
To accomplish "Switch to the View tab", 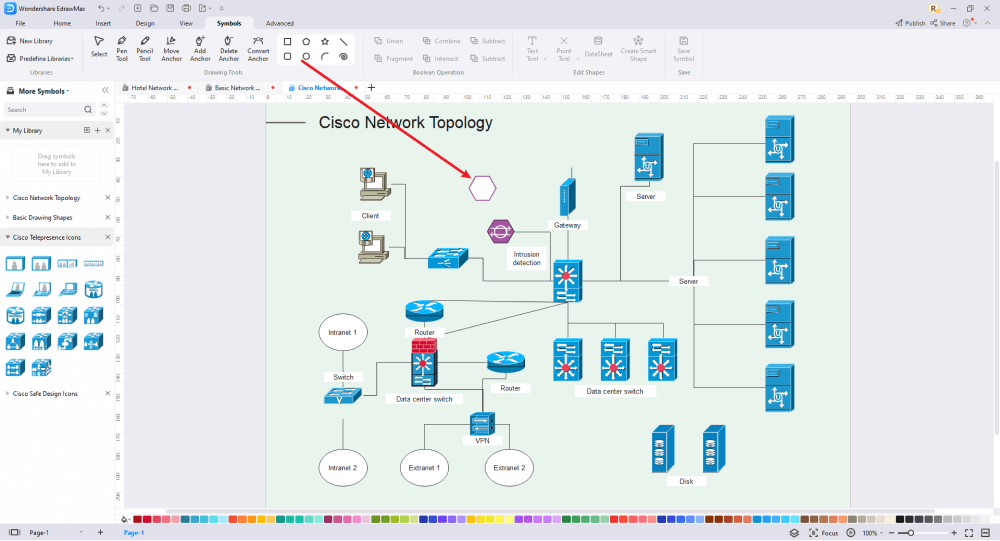I will pyautogui.click(x=186, y=23).
